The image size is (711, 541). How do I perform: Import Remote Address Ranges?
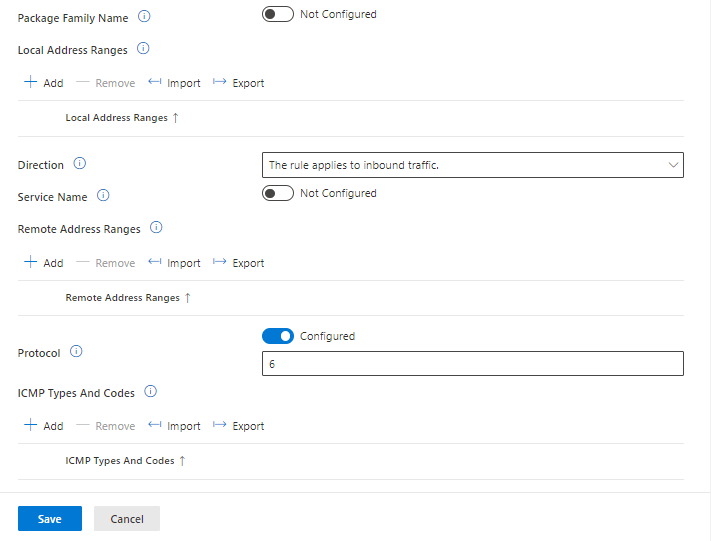[x=174, y=263]
